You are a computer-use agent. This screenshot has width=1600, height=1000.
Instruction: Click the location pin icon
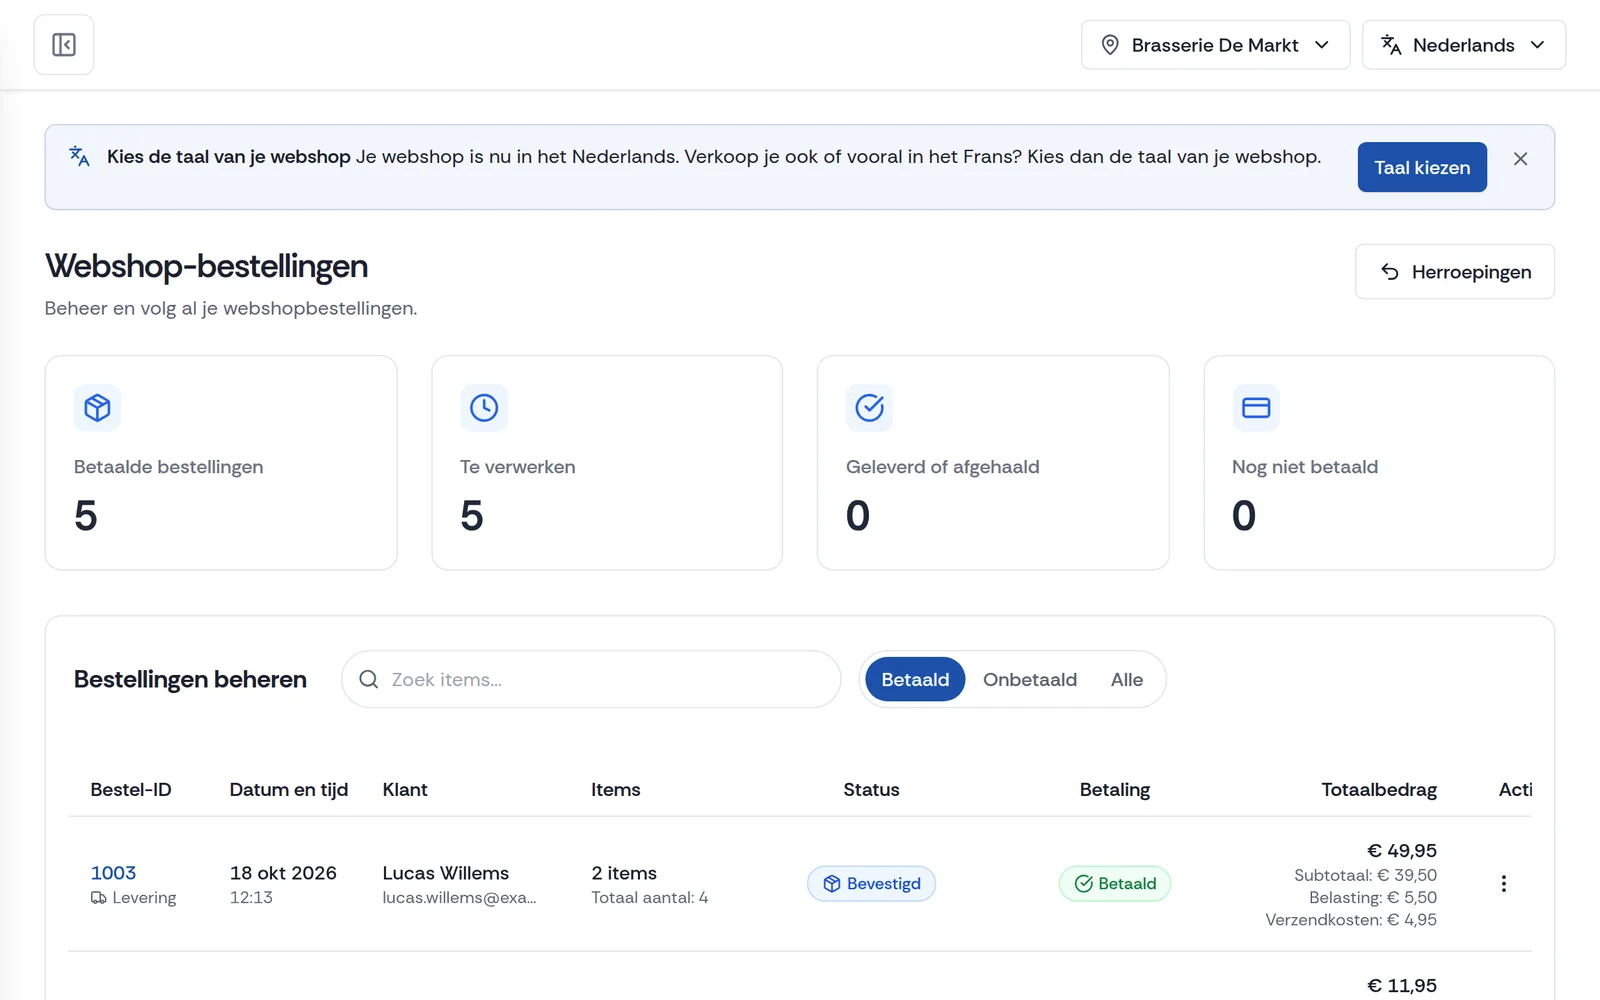[1110, 45]
